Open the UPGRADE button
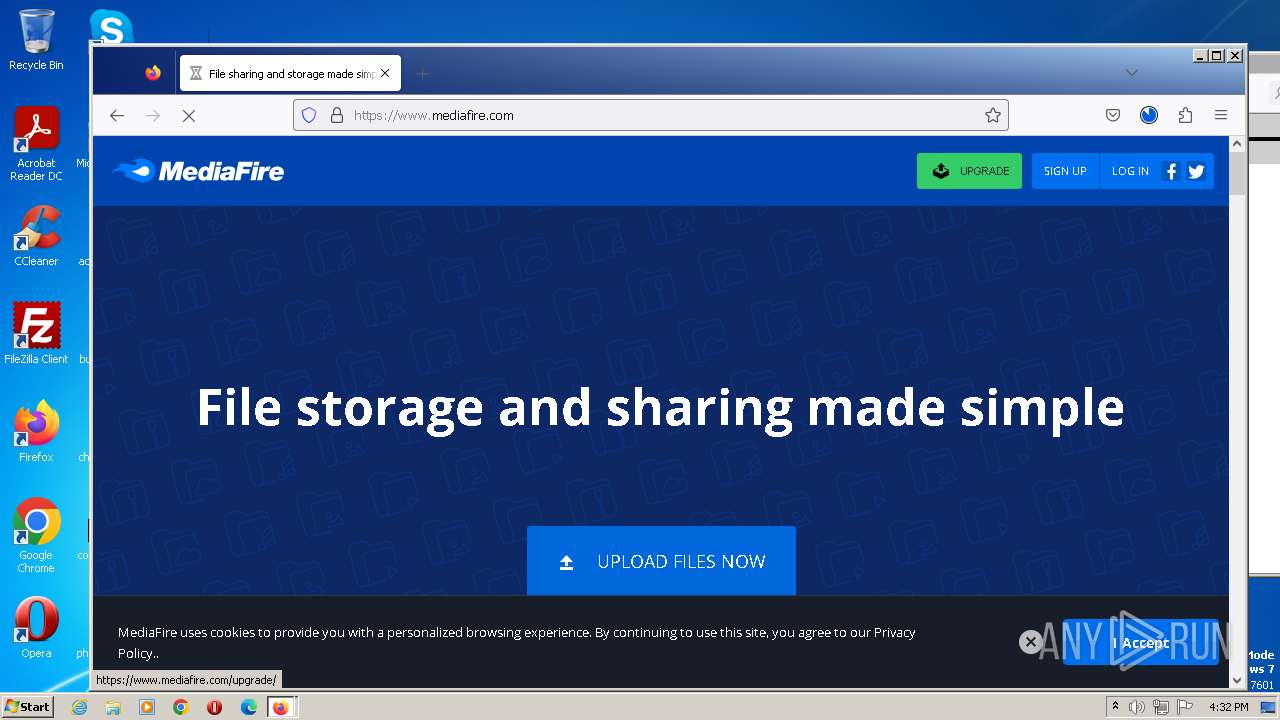Viewport: 1280px width, 720px height. coord(969,171)
